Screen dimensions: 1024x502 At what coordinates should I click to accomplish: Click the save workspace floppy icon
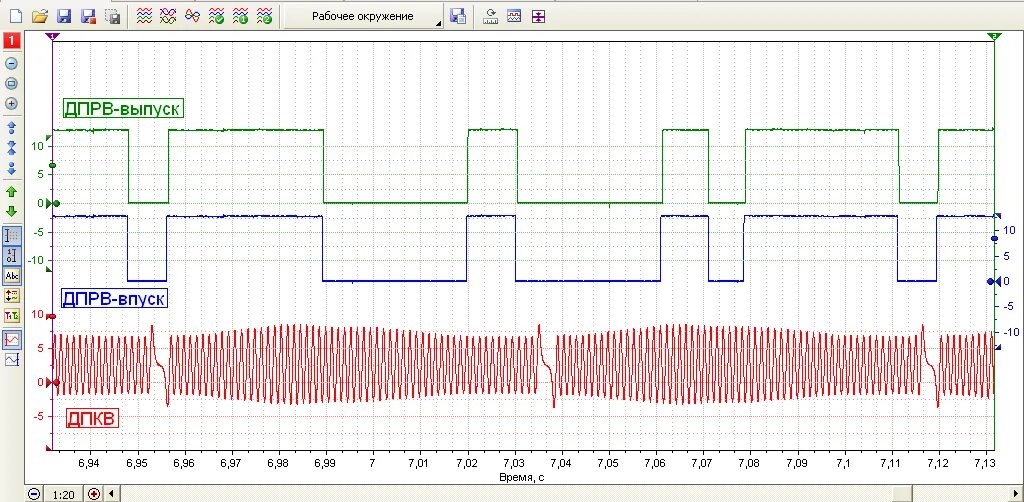pos(458,17)
